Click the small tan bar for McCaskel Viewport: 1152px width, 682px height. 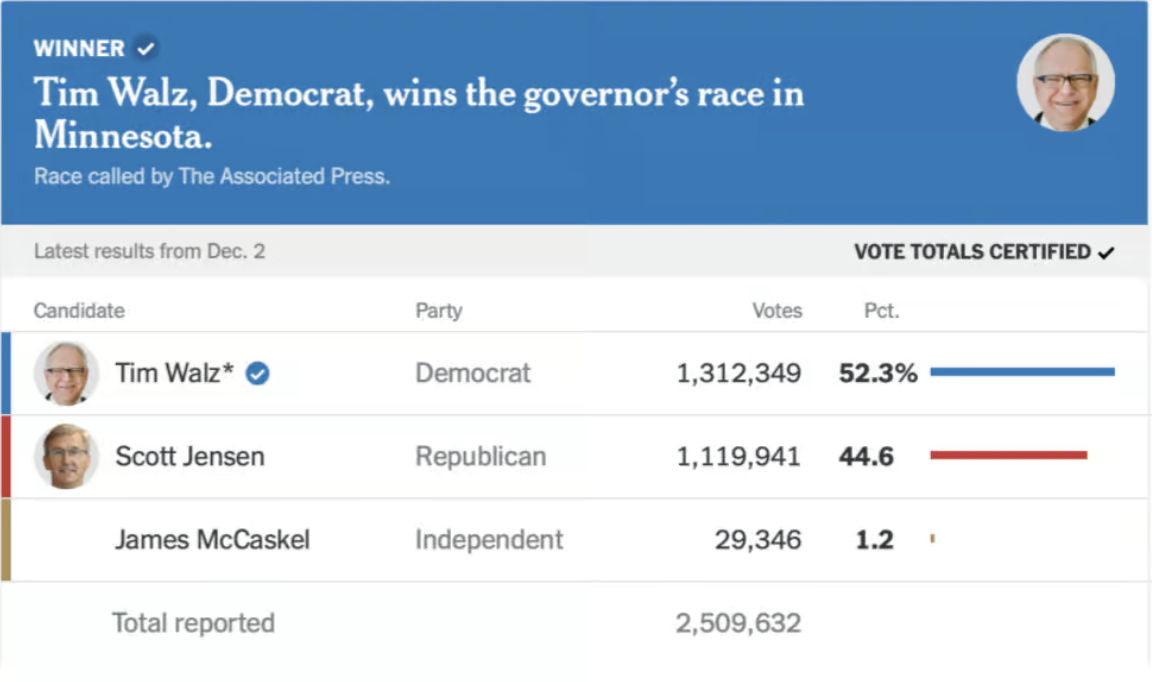click(932, 539)
